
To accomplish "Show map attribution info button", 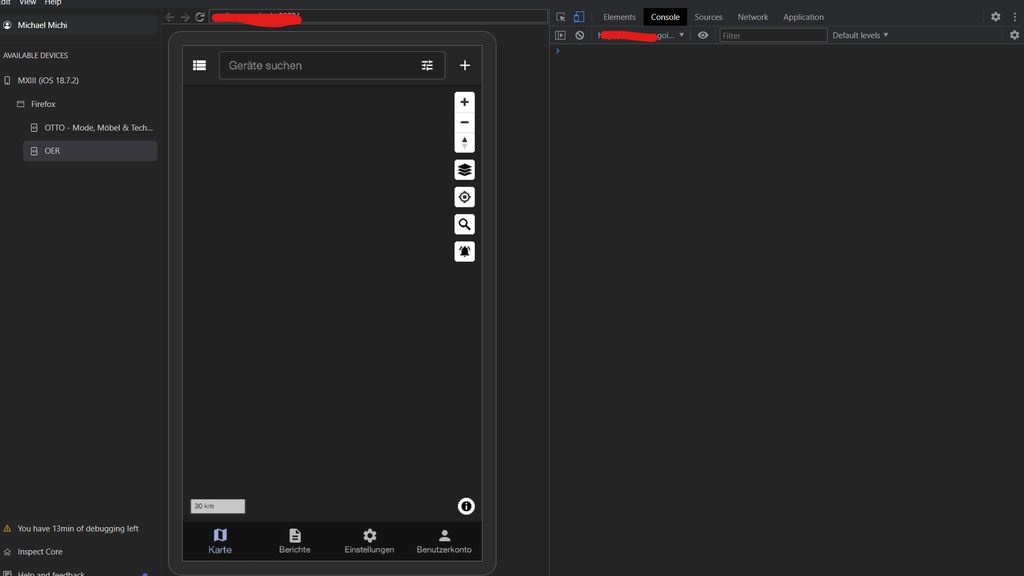I will click(x=466, y=506).
